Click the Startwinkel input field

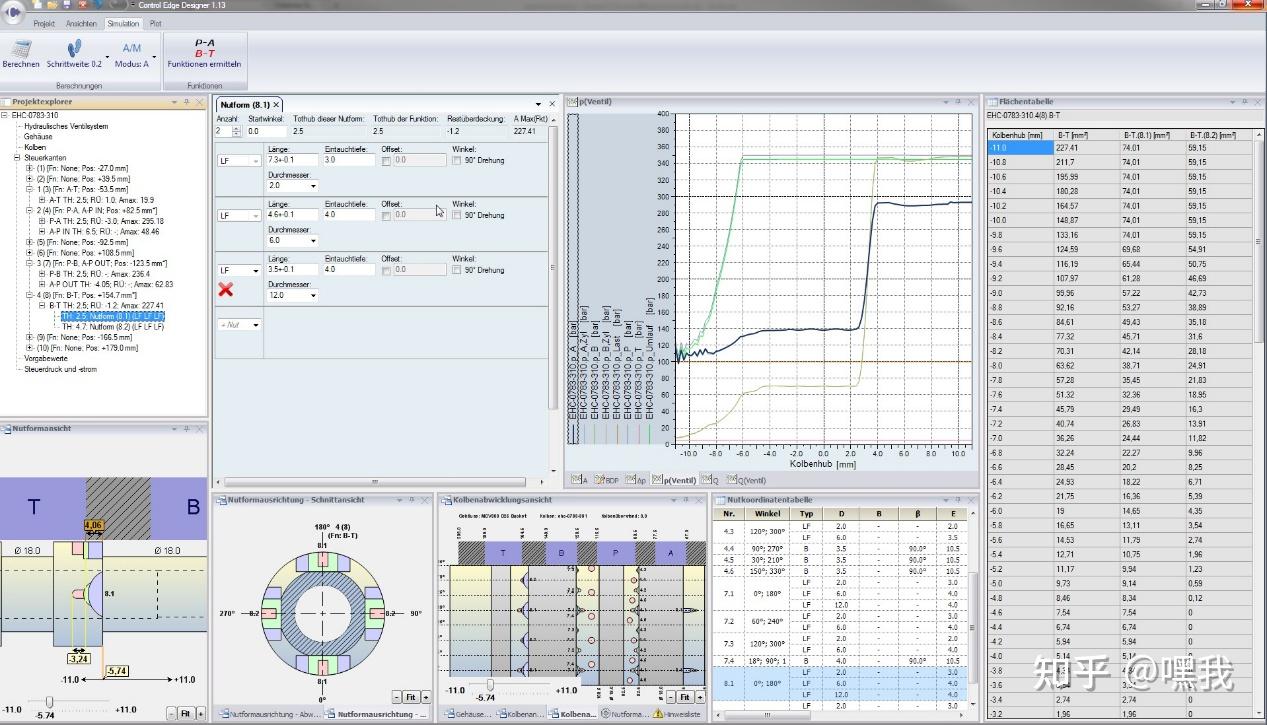(266, 131)
